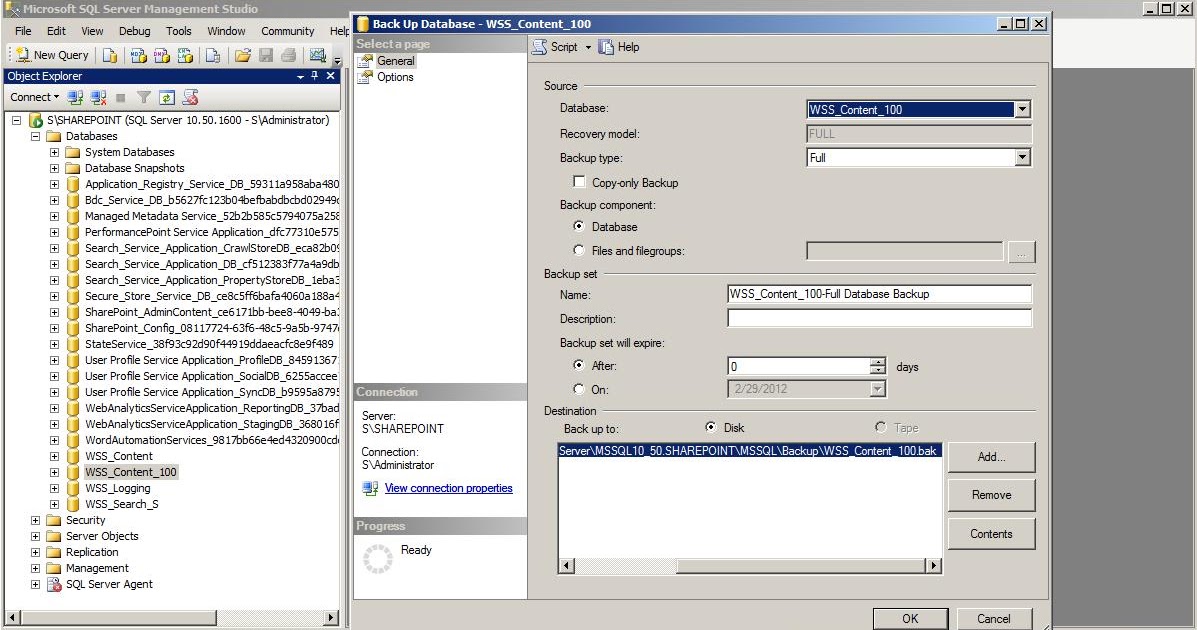Select the Connect icon in Object Explorer
The height and width of the screenshot is (630, 1197).
(76, 97)
